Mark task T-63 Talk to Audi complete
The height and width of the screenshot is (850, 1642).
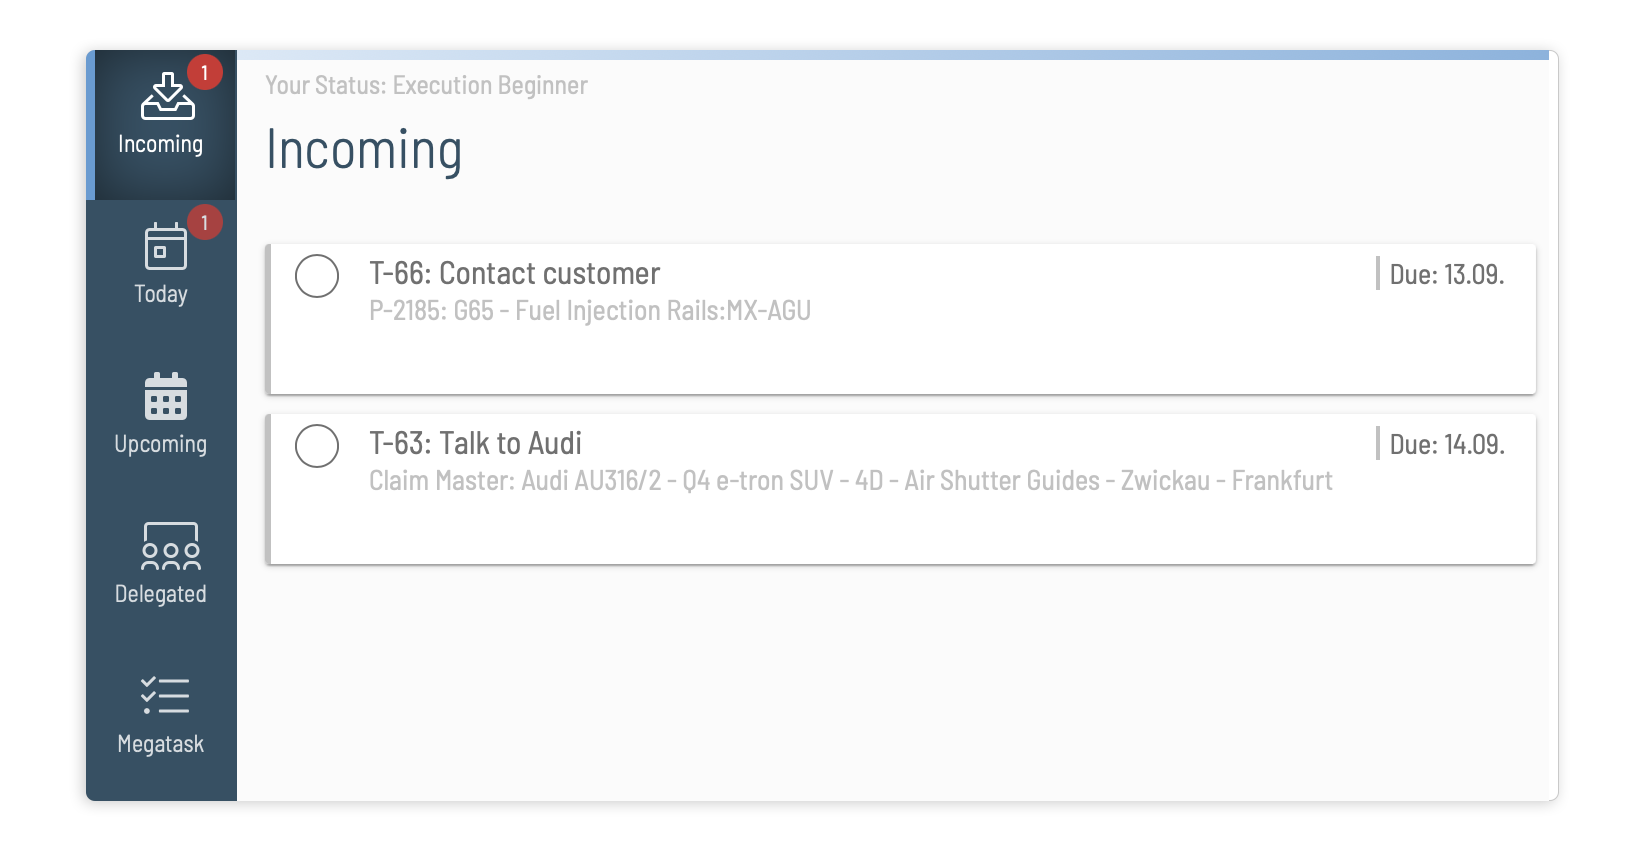(317, 446)
